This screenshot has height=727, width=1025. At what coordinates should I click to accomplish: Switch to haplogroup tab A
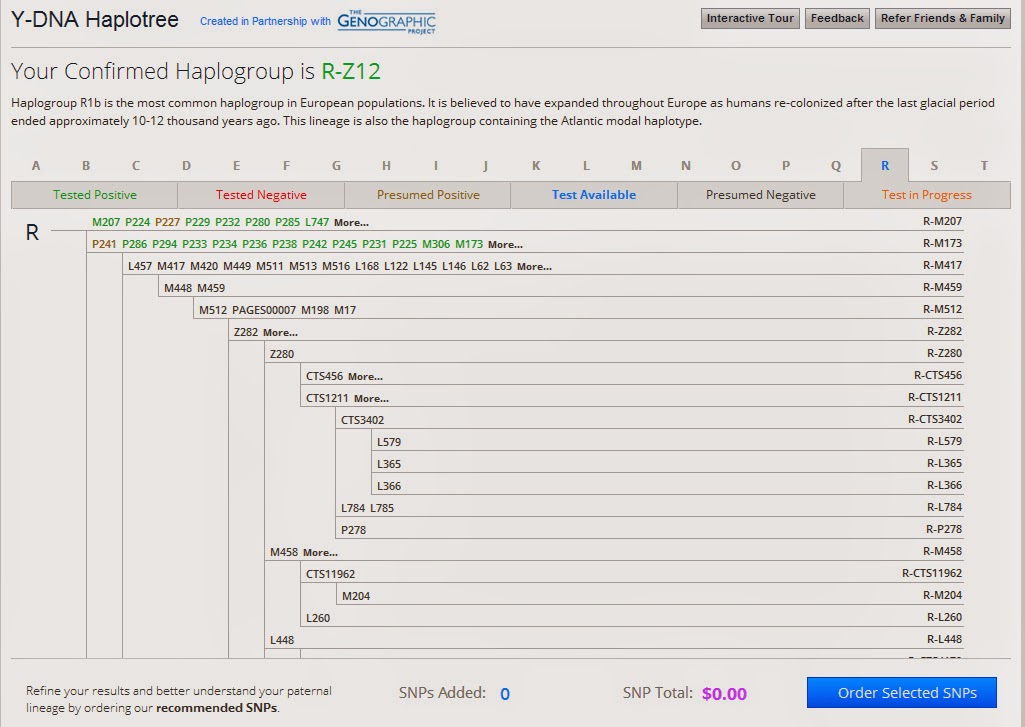pyautogui.click(x=36, y=165)
